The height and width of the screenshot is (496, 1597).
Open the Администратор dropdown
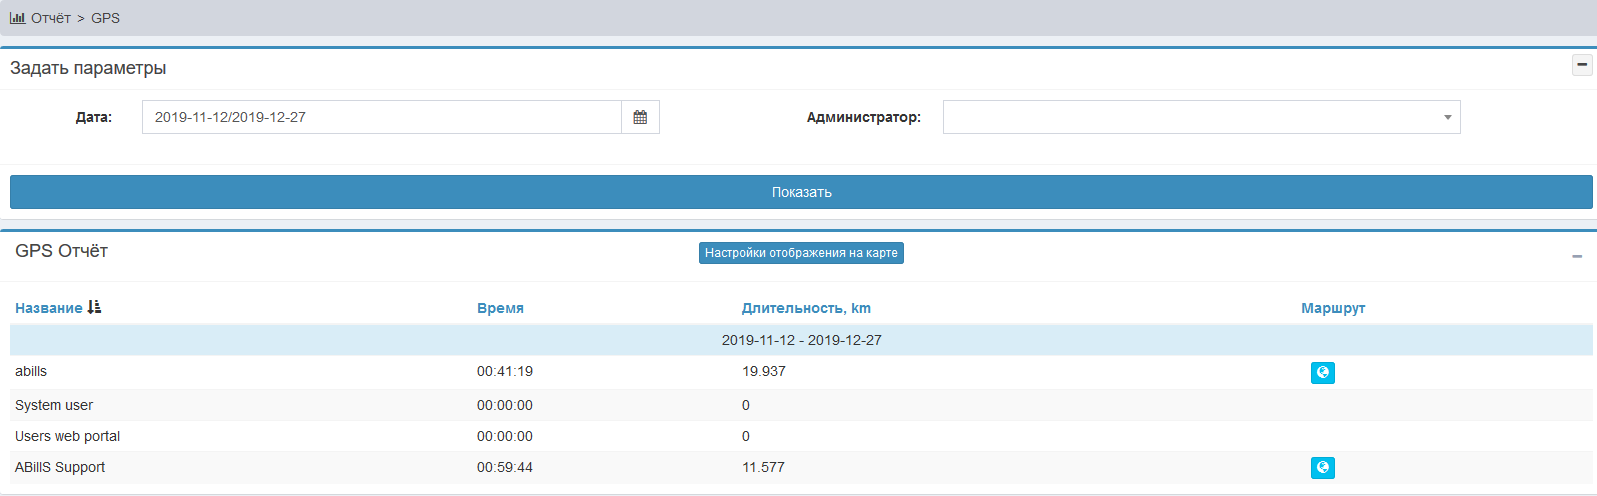click(x=1201, y=117)
